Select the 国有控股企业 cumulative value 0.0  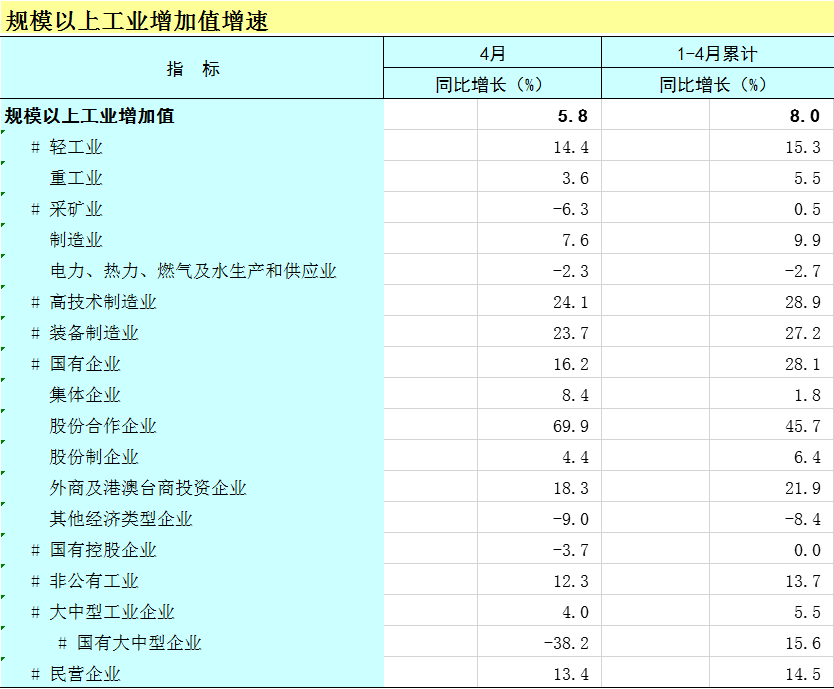803,550
